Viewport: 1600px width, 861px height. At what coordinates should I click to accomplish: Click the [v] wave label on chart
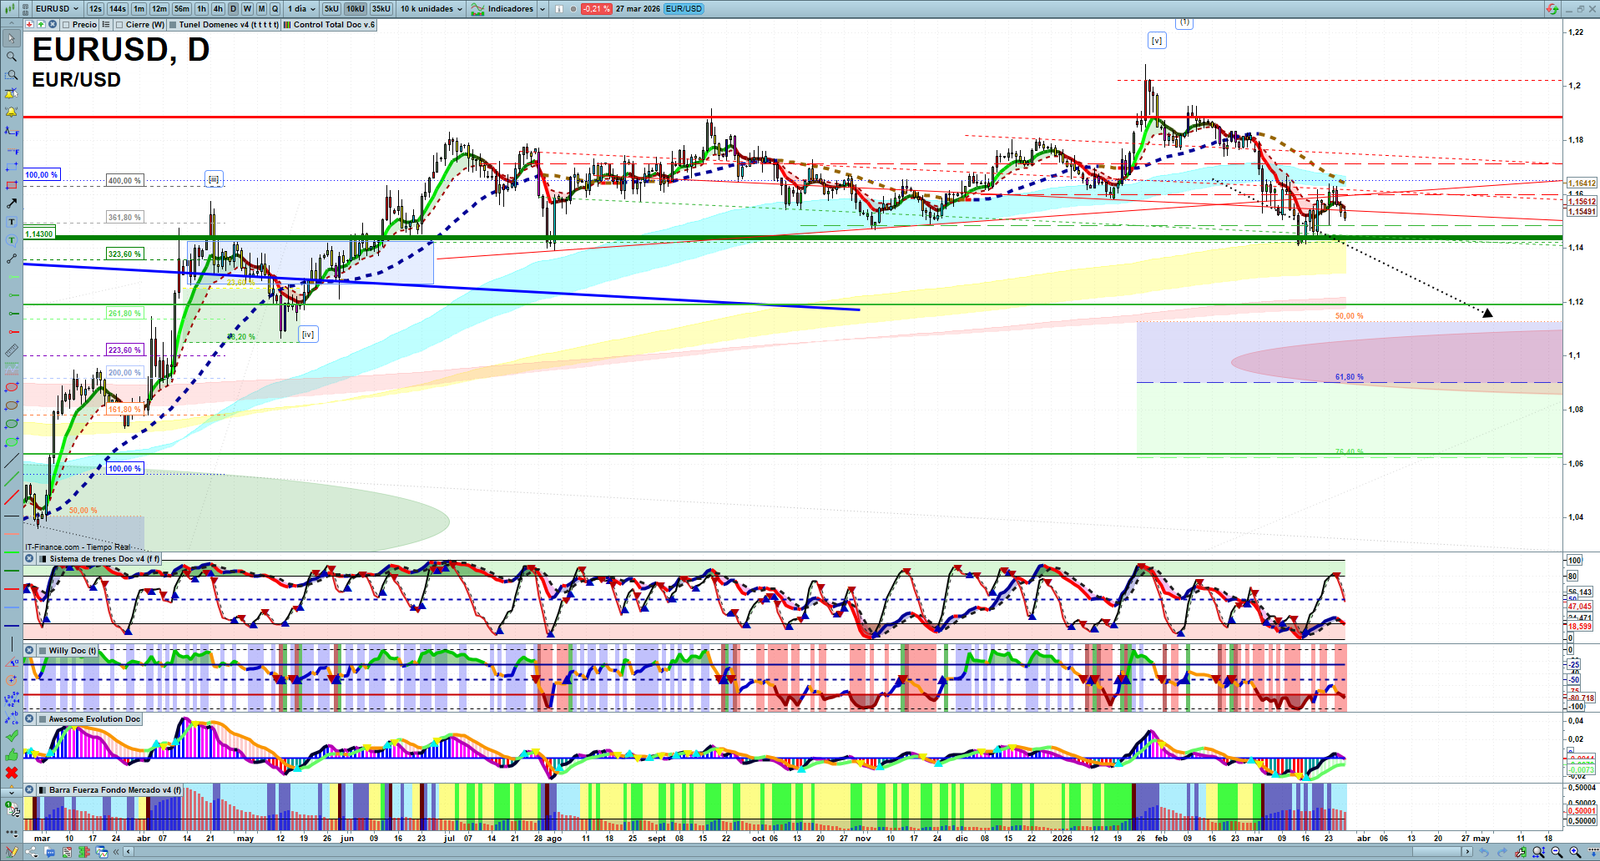point(1156,41)
